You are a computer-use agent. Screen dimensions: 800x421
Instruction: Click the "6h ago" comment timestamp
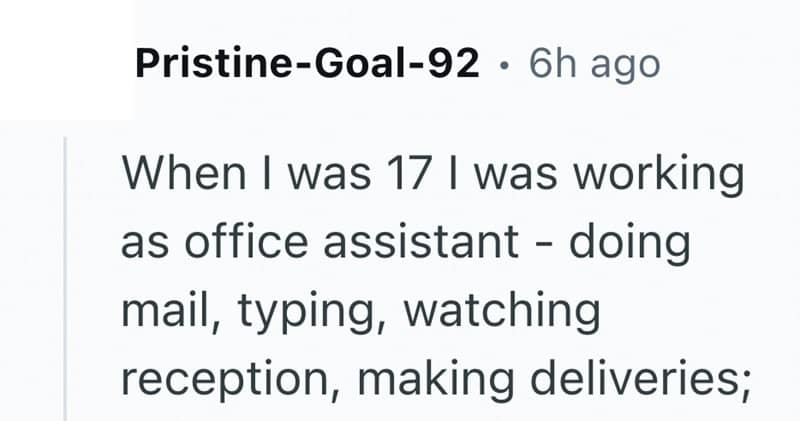(x=594, y=65)
